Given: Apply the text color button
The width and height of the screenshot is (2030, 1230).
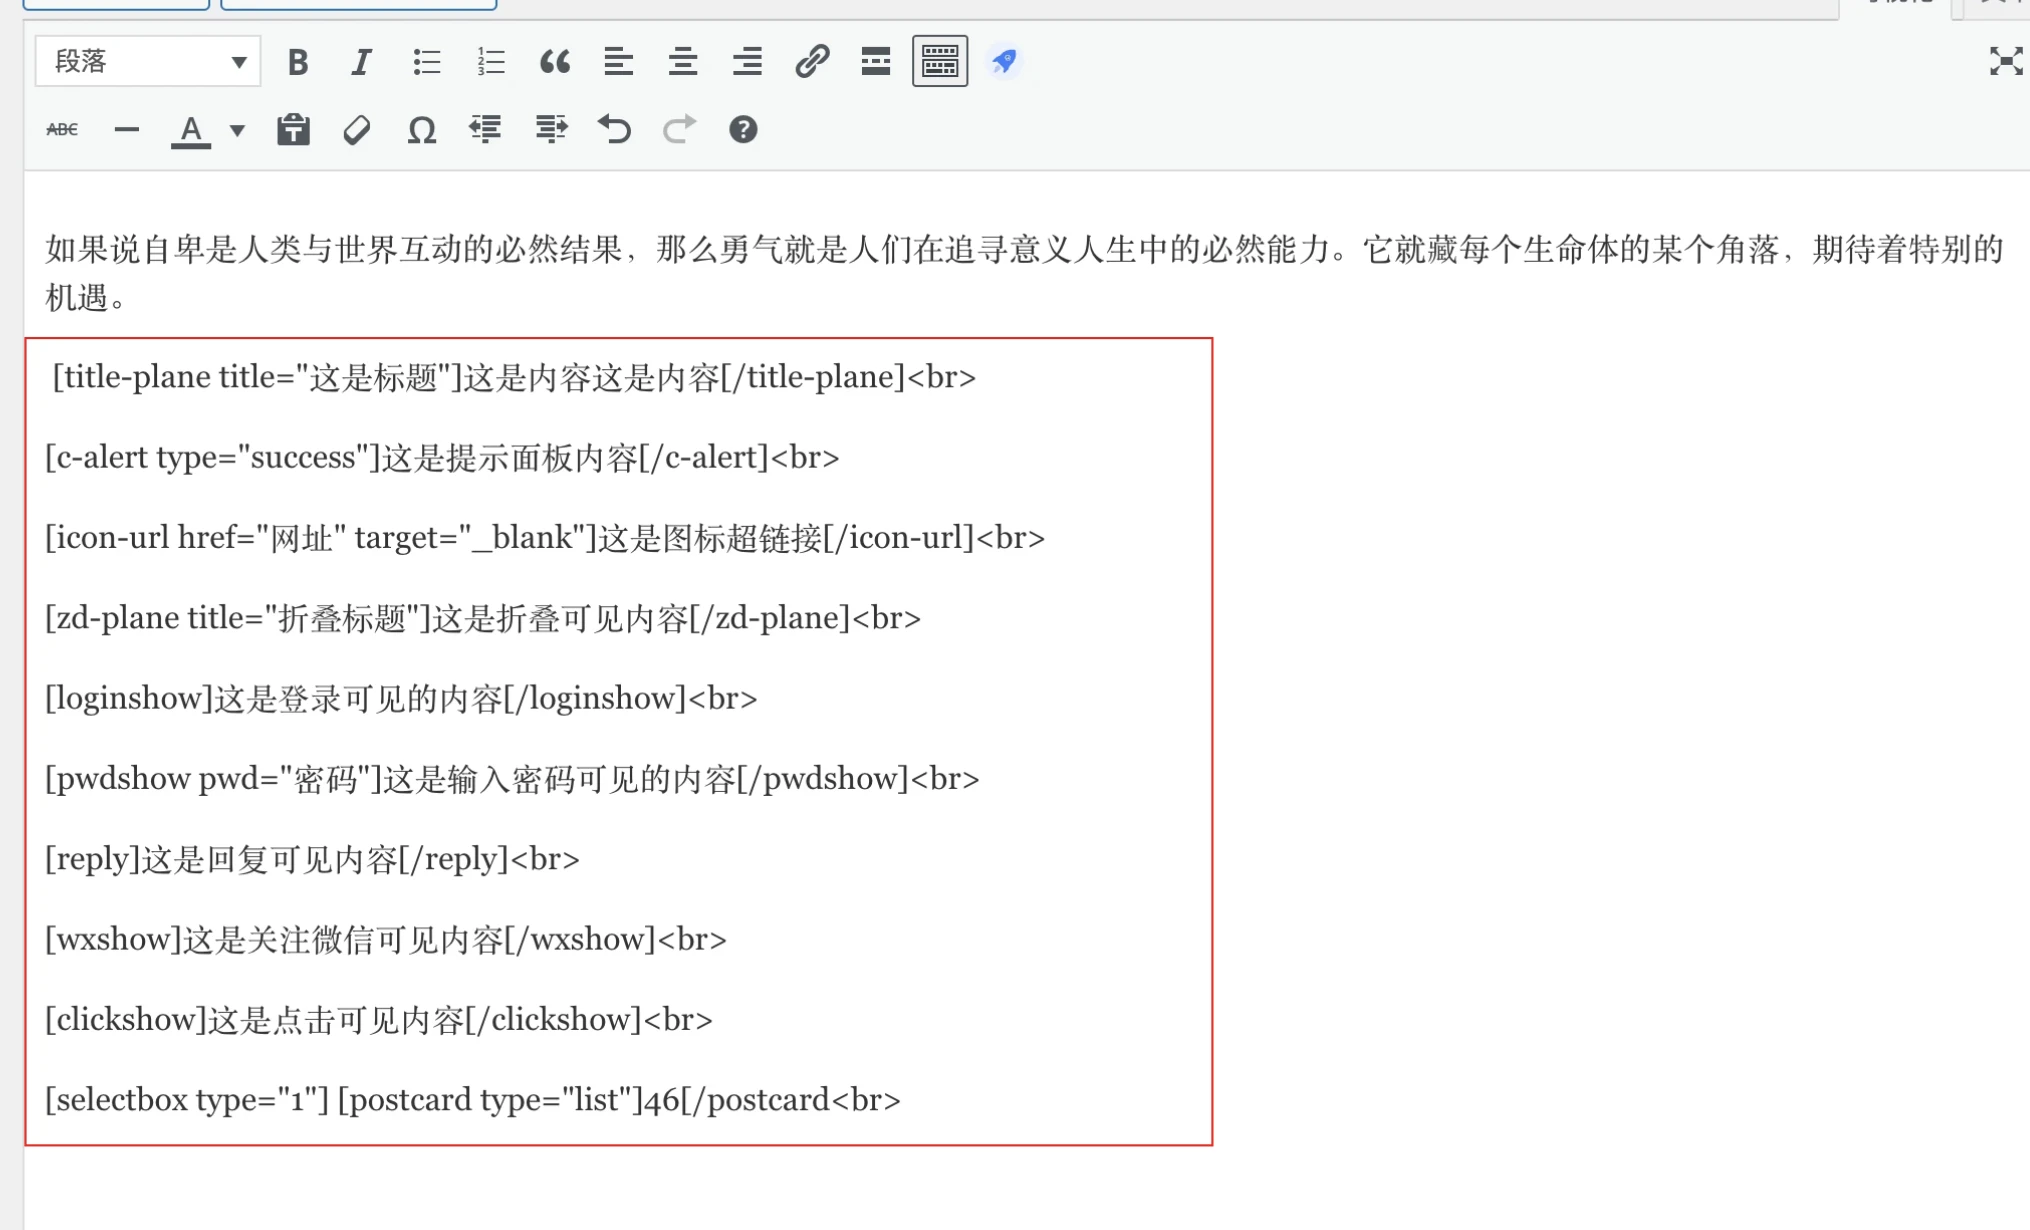Looking at the screenshot, I should click(x=190, y=130).
